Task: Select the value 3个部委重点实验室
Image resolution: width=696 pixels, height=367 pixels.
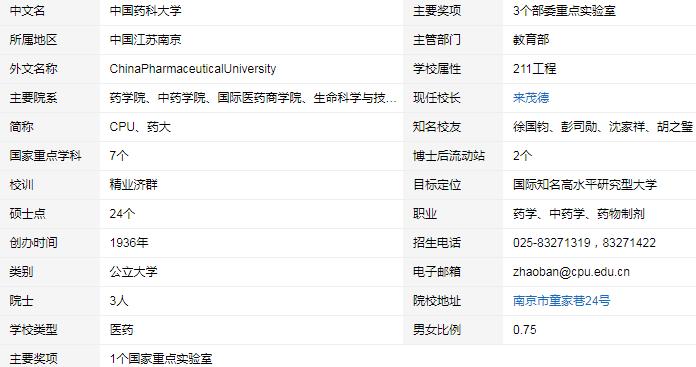Action: 564,11
